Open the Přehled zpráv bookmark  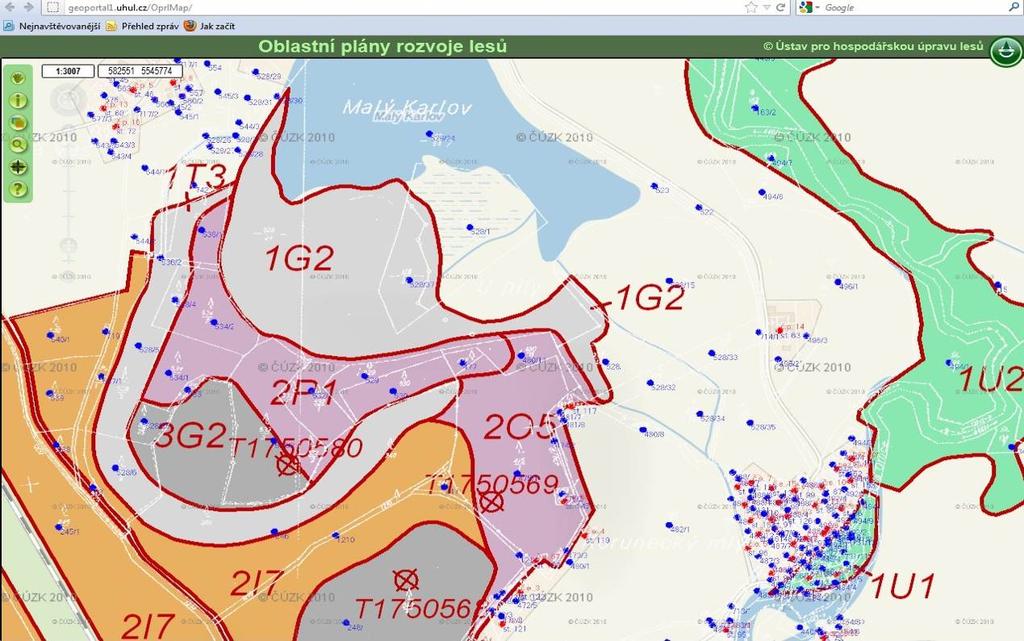142,26
